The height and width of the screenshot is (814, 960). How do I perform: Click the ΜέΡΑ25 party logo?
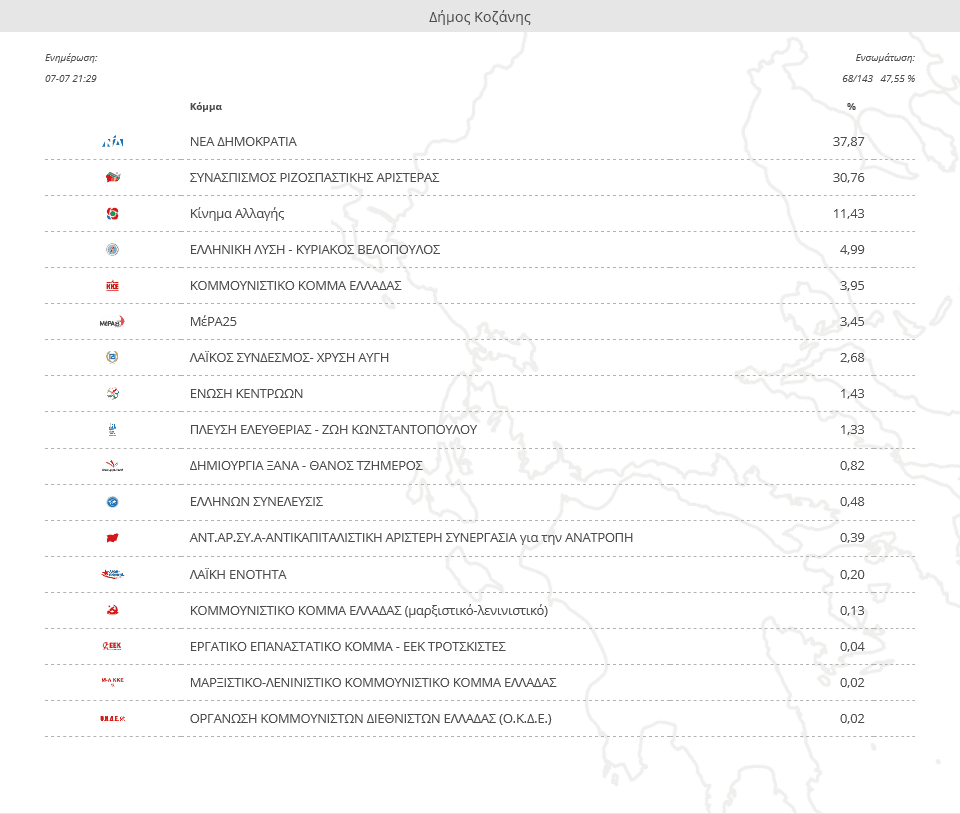click(113, 322)
